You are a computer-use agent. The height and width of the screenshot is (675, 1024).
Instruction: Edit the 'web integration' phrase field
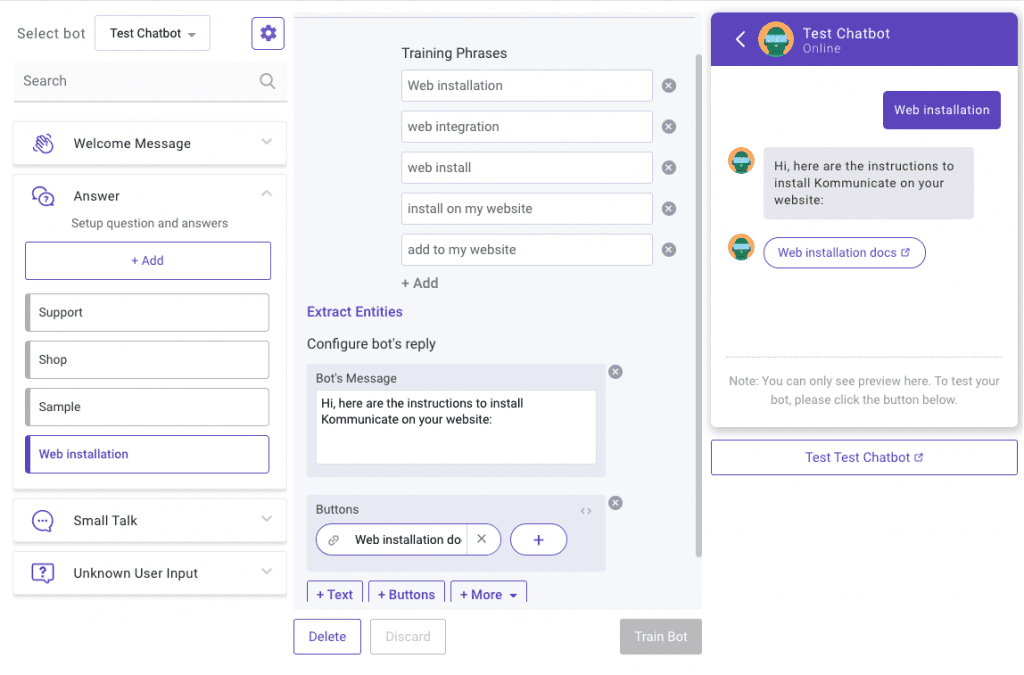(x=526, y=127)
